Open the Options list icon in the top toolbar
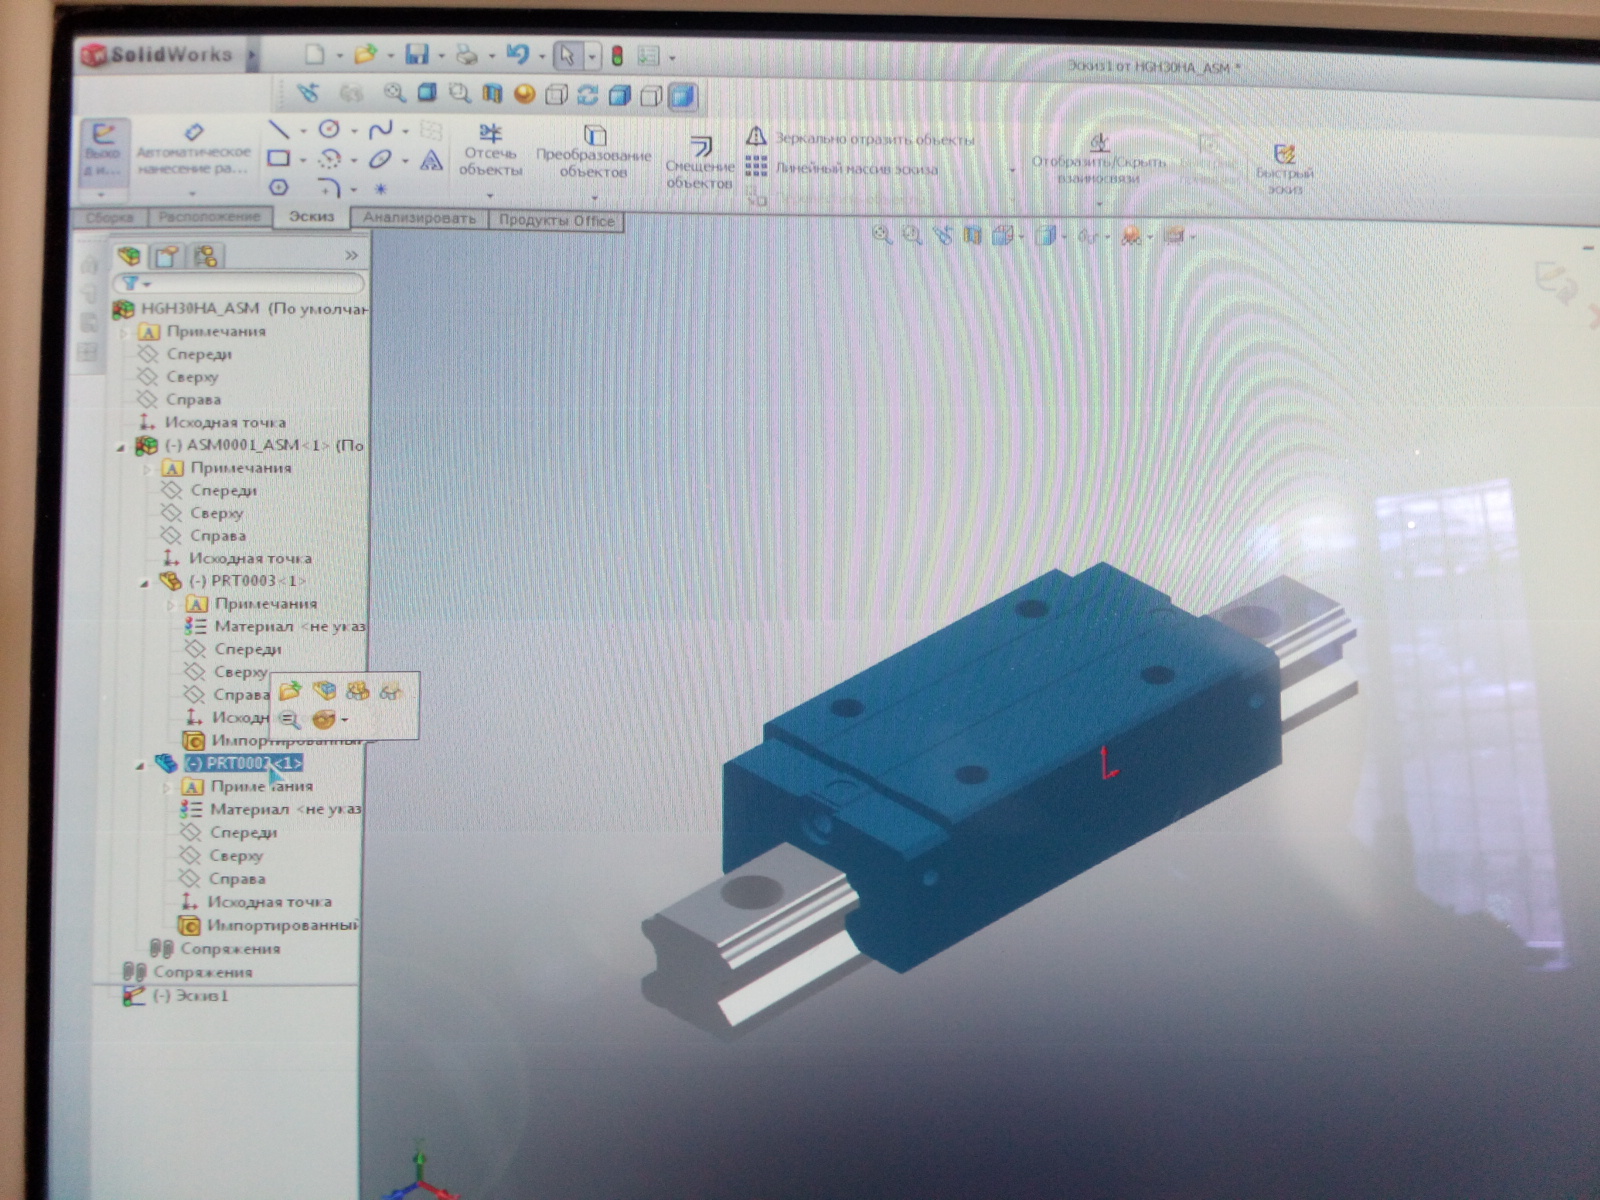The image size is (1600, 1200). click(648, 57)
